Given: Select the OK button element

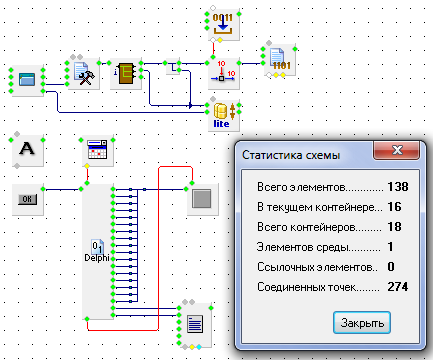Looking at the screenshot, I should (x=28, y=199).
